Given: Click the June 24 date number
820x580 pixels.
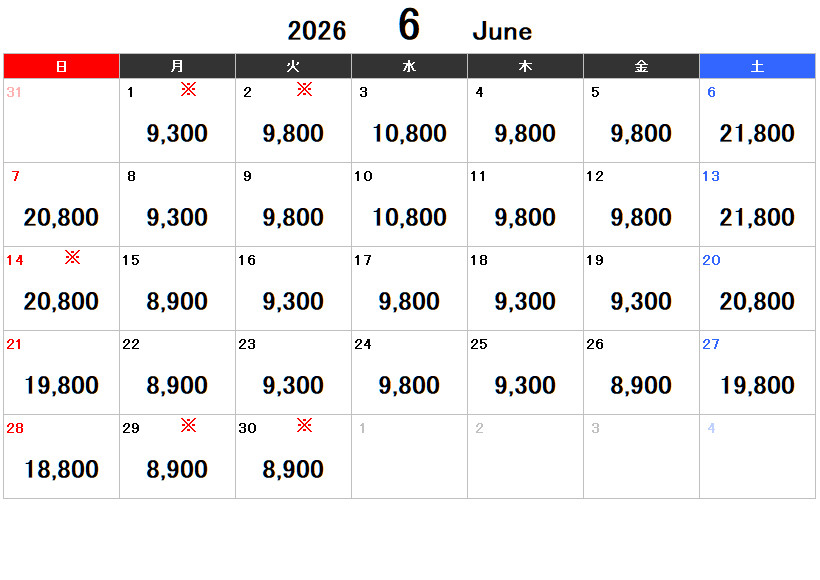Looking at the screenshot, I should coord(363,344).
